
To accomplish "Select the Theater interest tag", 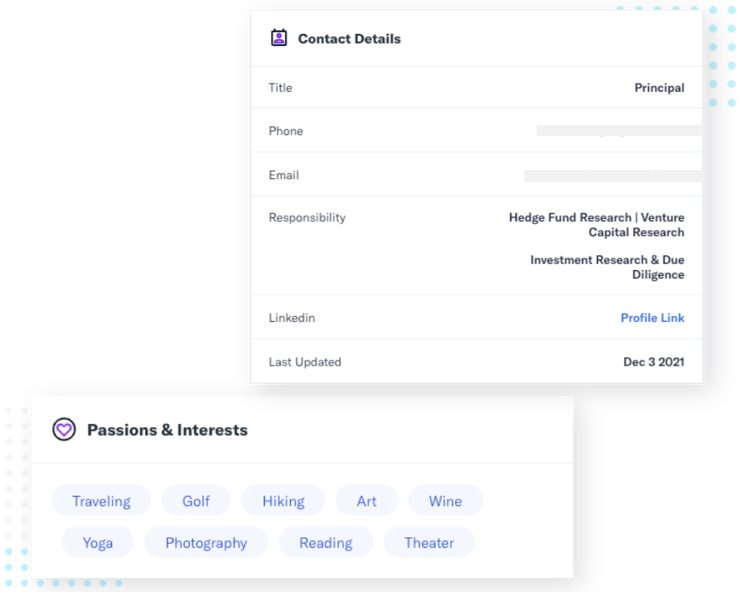I will coord(429,542).
